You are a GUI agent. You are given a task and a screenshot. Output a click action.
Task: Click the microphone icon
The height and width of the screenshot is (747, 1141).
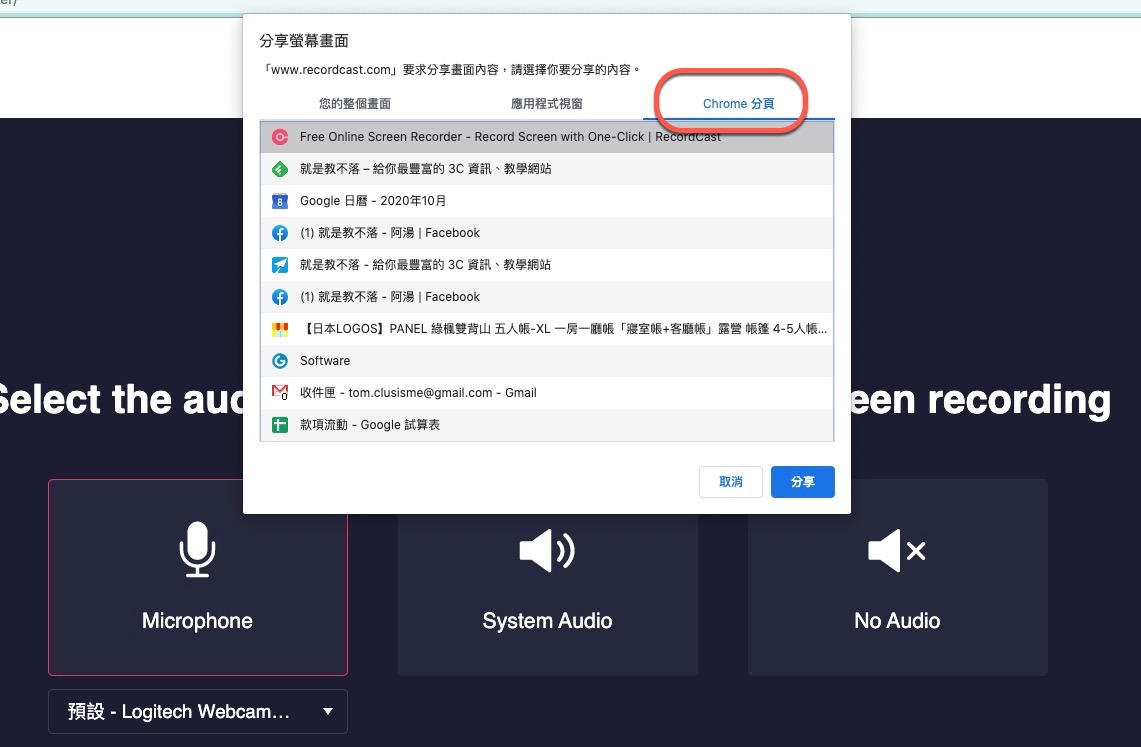click(197, 550)
